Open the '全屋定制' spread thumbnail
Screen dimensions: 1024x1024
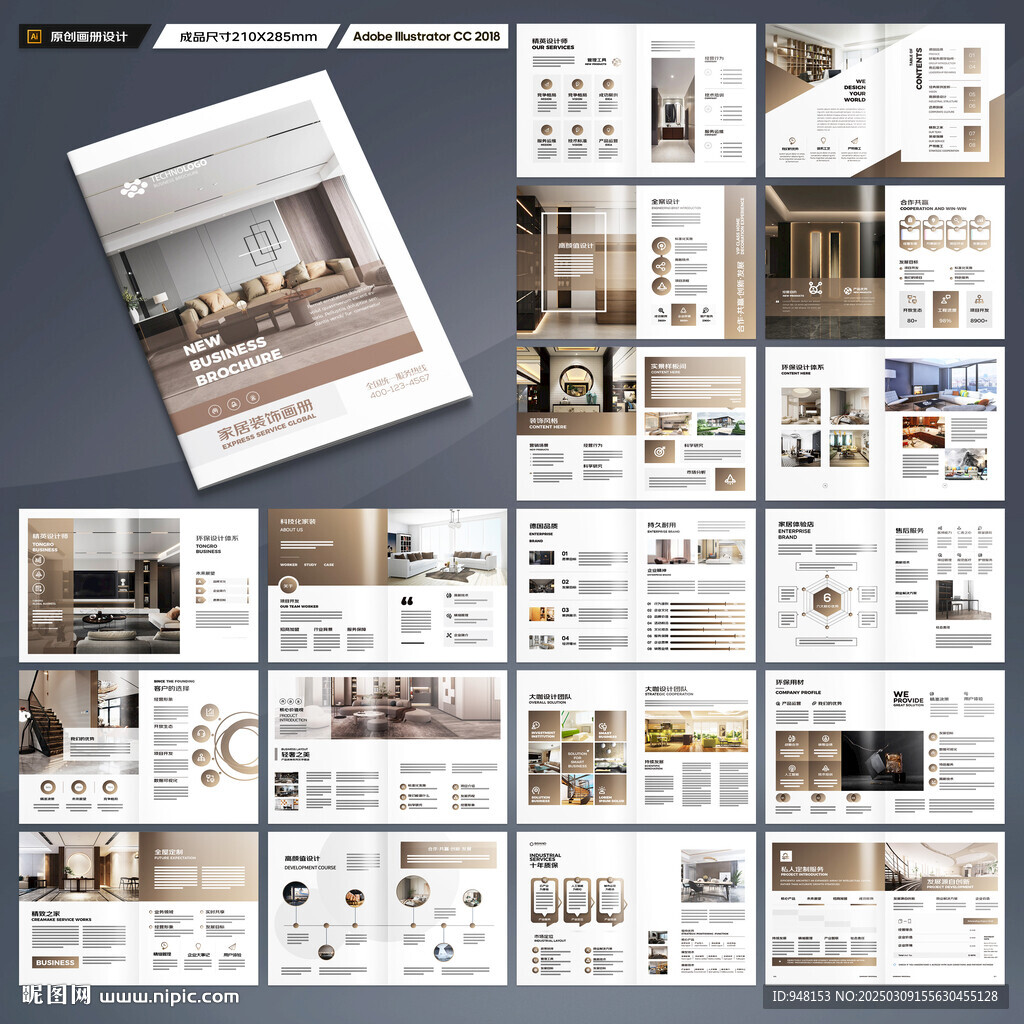(x=138, y=908)
